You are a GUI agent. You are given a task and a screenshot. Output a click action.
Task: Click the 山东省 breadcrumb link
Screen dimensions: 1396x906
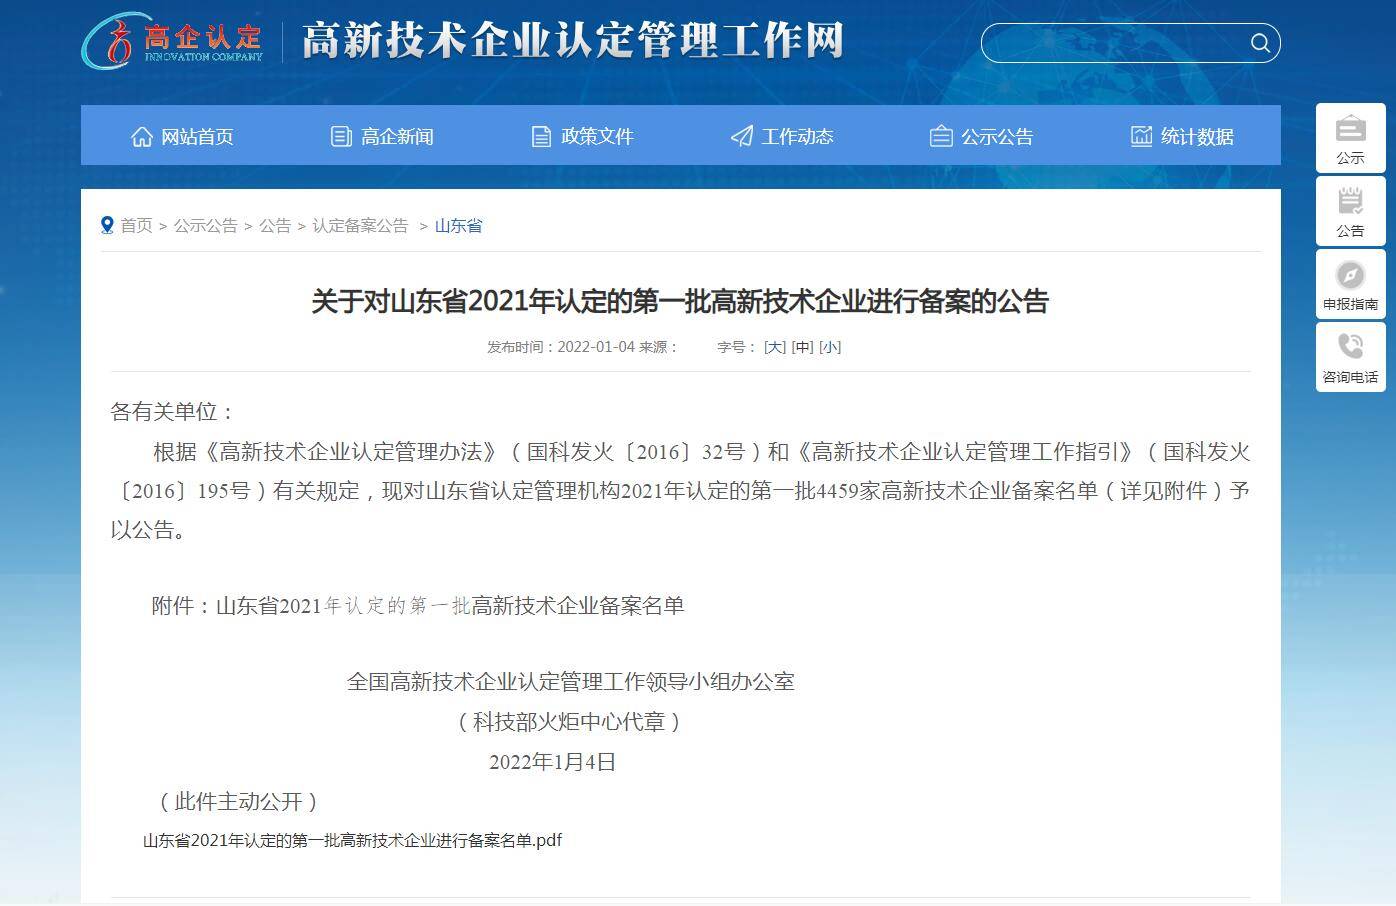[x=458, y=226]
